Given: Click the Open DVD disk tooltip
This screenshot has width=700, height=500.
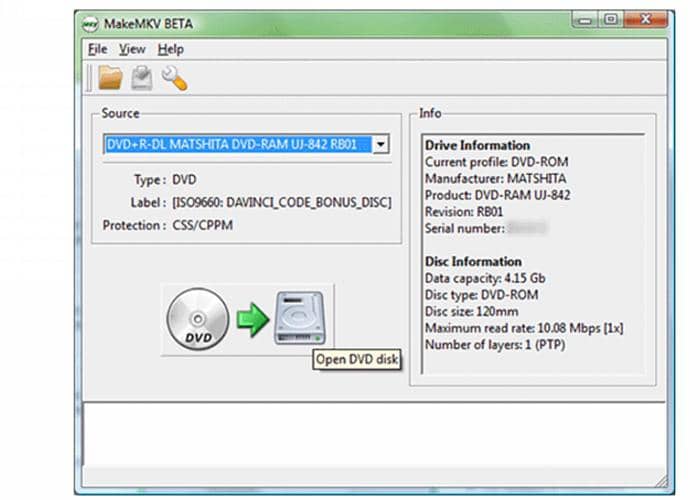Looking at the screenshot, I should point(357,359).
